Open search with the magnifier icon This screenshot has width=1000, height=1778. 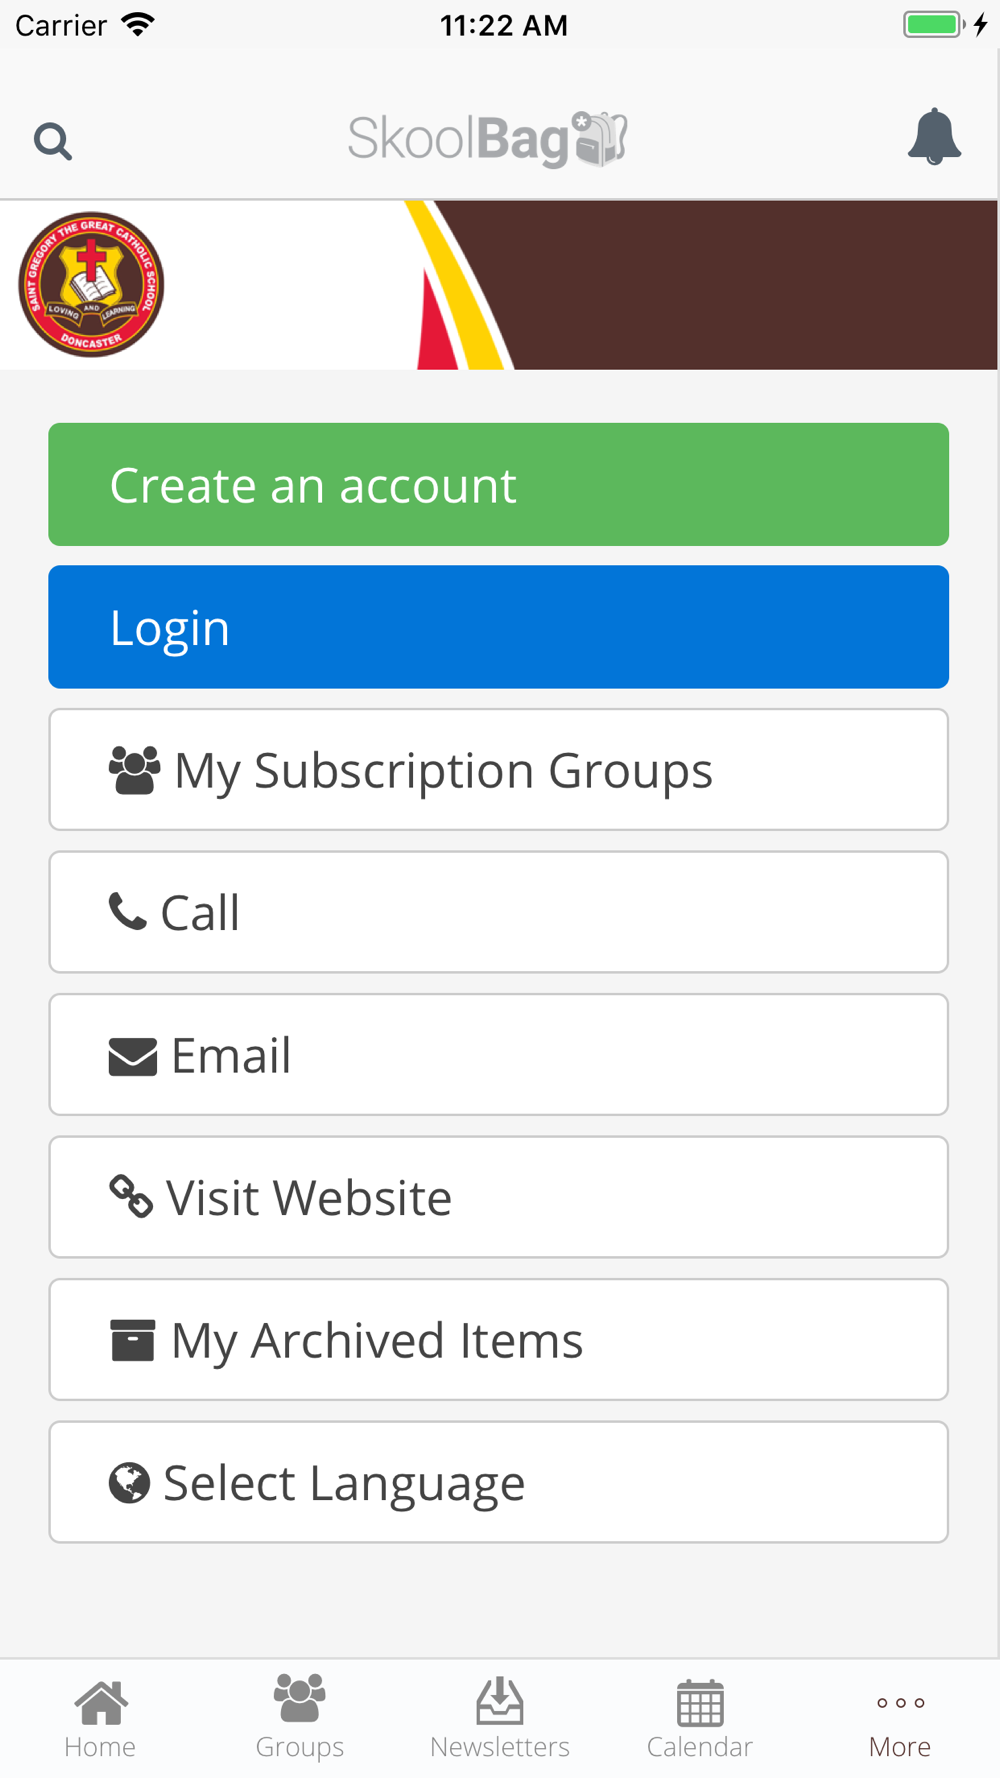[x=53, y=141]
